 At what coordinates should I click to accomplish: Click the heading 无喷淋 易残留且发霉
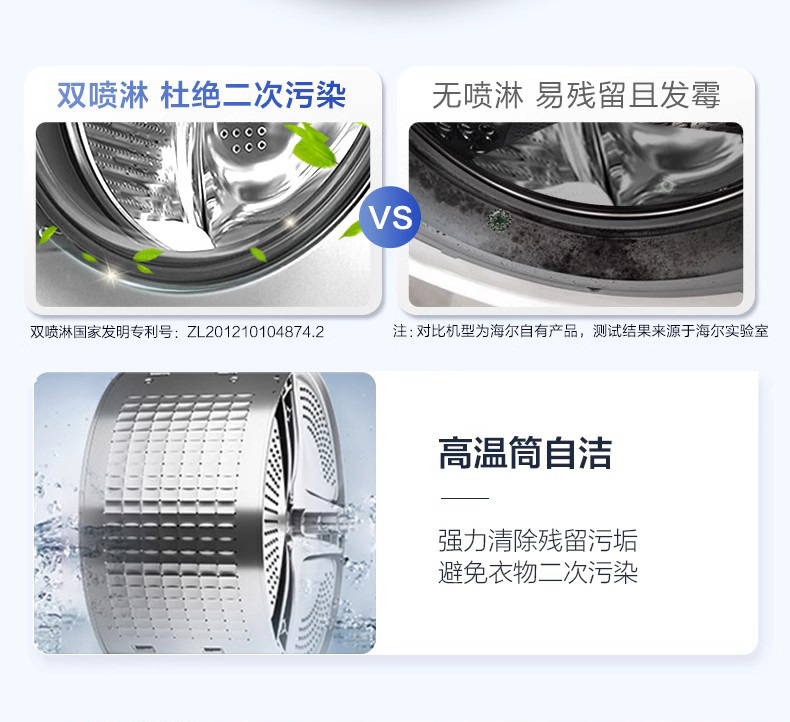(576, 95)
